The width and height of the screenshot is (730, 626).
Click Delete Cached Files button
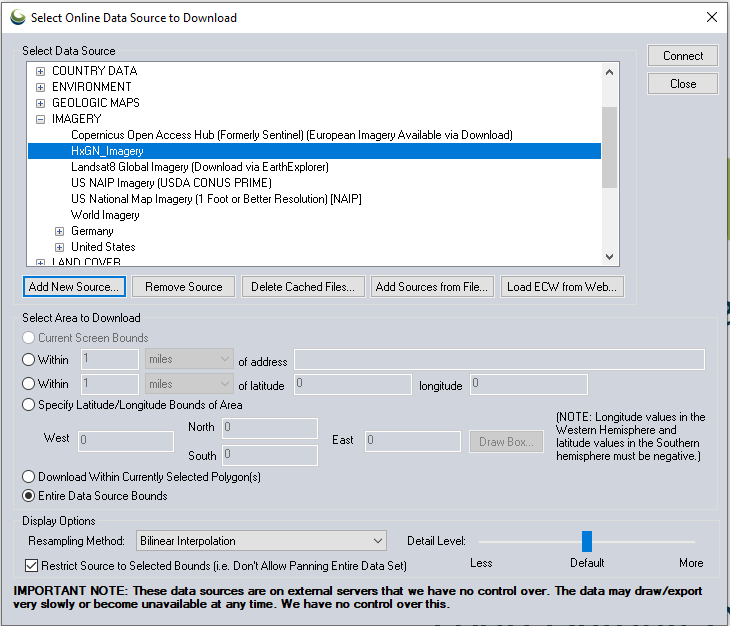(x=302, y=287)
